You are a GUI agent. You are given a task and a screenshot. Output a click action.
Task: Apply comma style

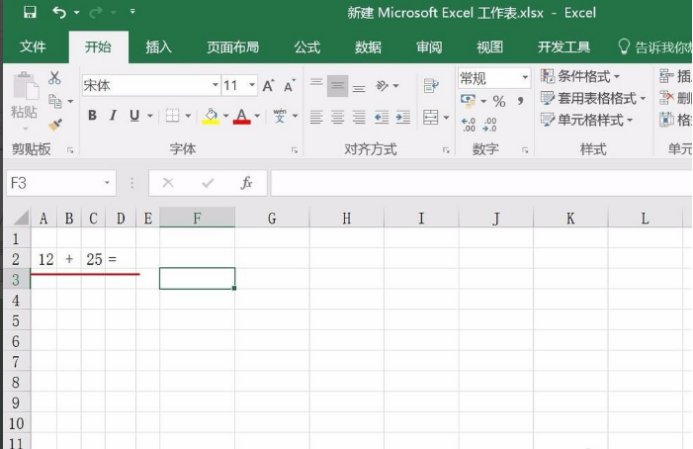coord(521,101)
